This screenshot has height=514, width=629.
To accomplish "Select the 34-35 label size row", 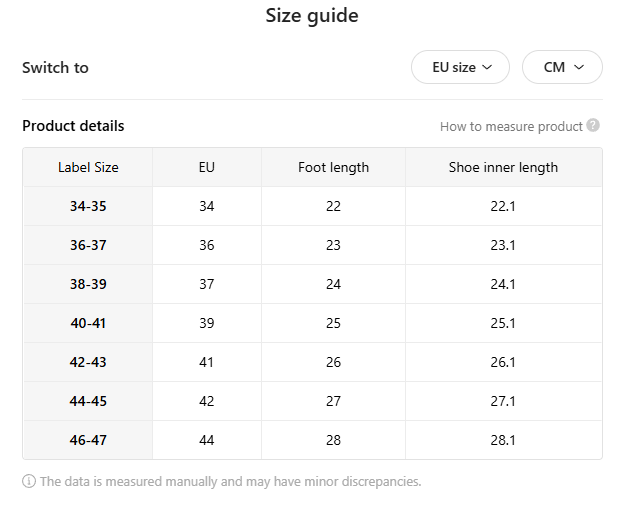I will tap(312, 206).
